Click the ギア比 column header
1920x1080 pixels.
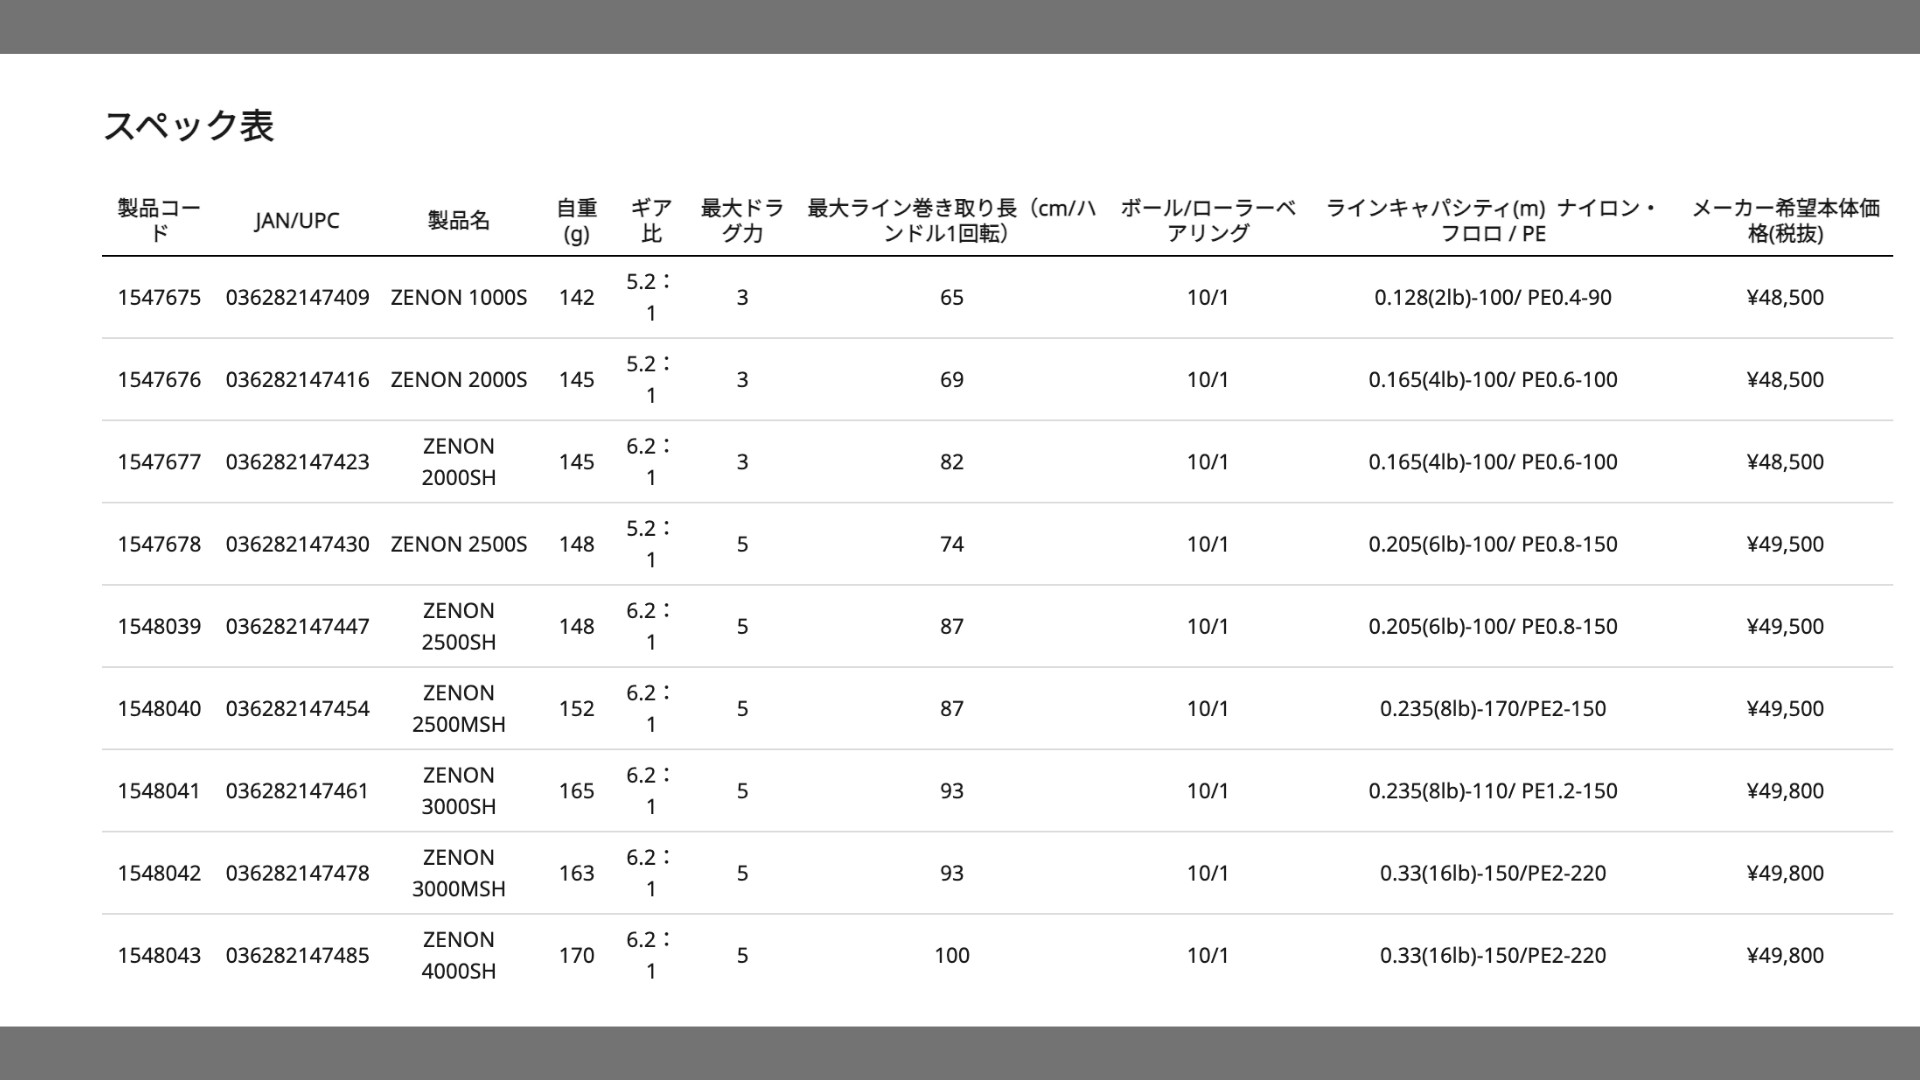[651, 220]
